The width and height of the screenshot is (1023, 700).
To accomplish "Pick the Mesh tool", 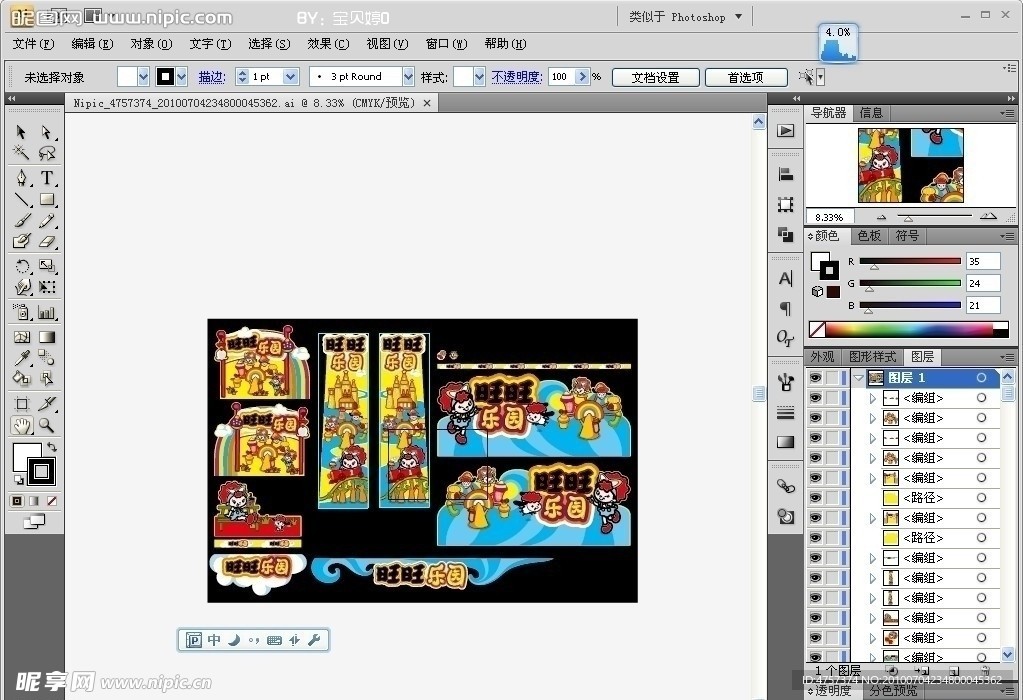I will (22, 337).
